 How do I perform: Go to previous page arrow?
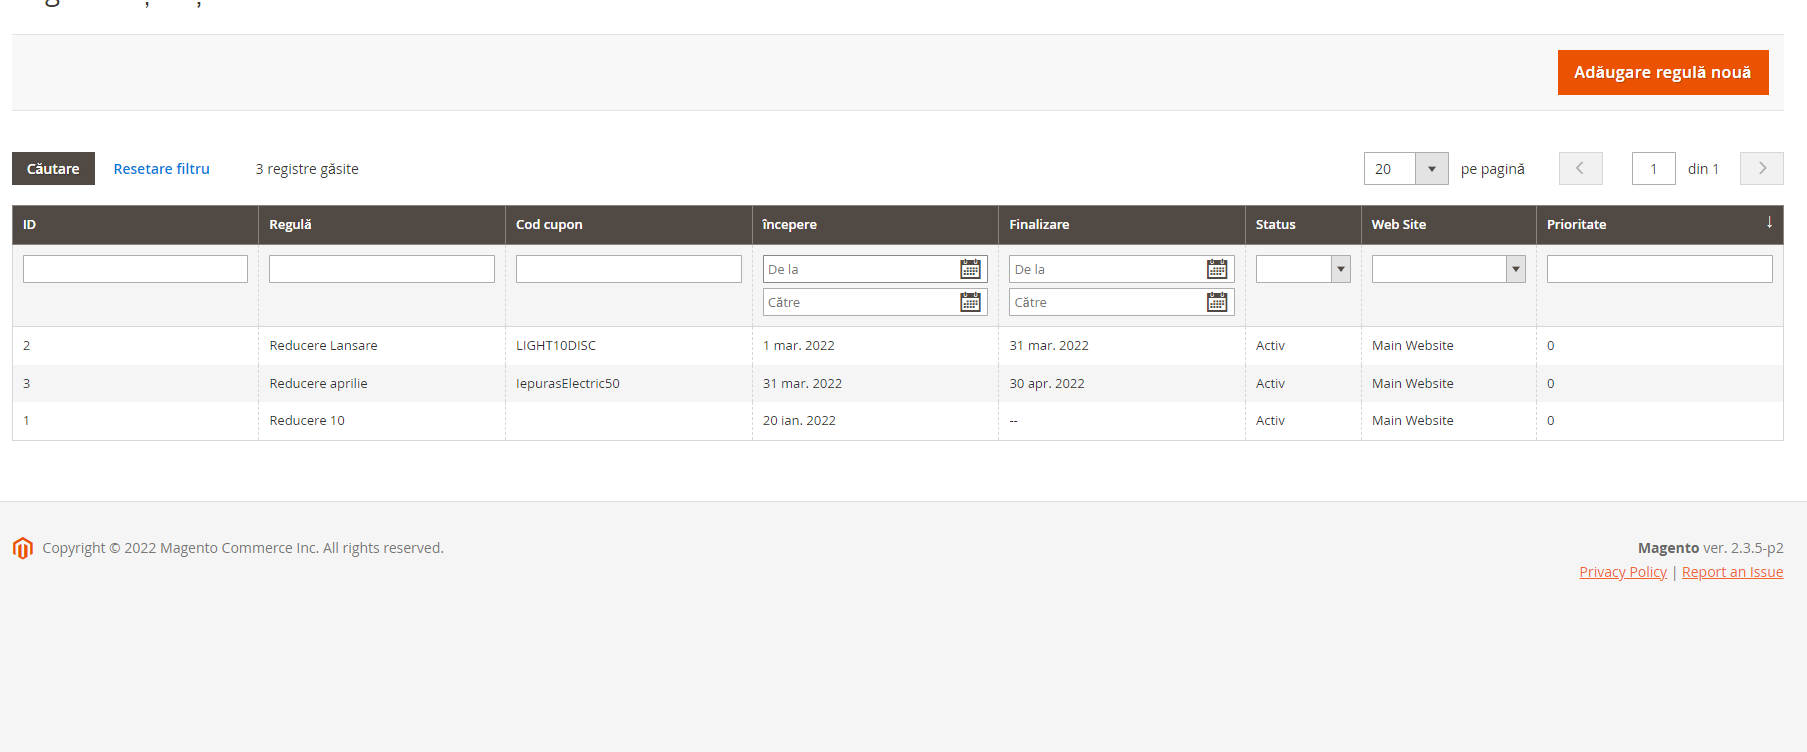pyautogui.click(x=1581, y=168)
